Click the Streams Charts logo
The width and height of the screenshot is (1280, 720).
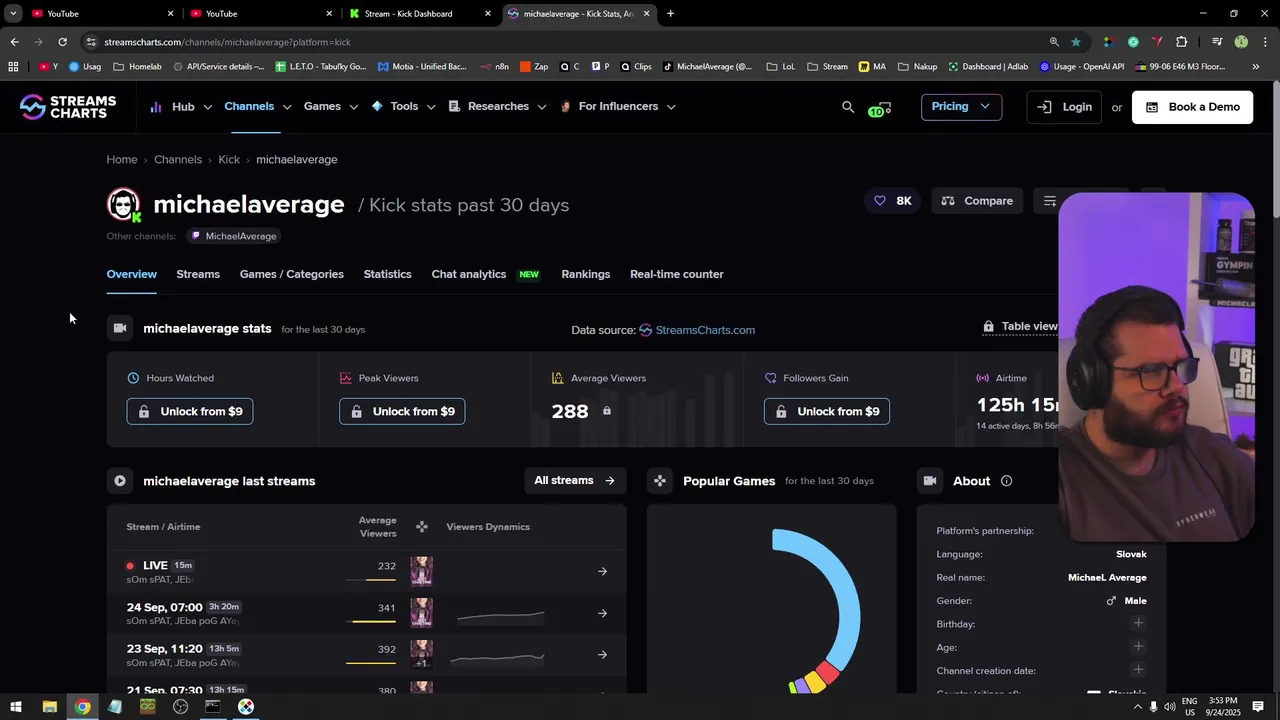[68, 107]
